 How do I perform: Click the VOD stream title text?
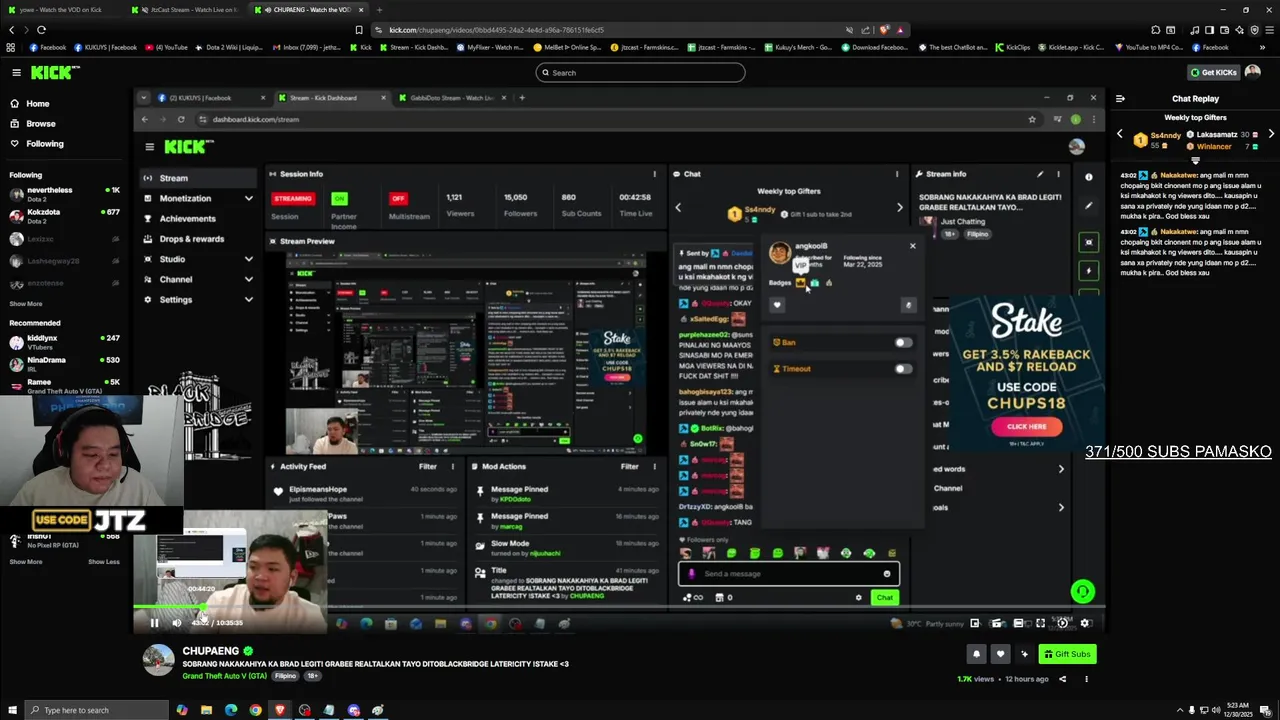coord(375,664)
